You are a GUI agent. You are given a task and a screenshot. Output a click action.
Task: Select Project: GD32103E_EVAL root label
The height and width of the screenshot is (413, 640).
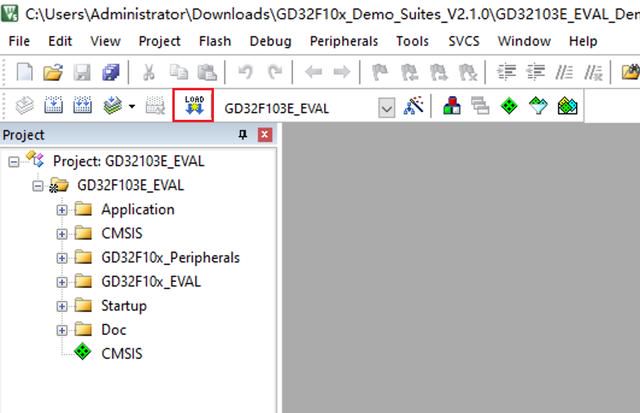pos(129,161)
